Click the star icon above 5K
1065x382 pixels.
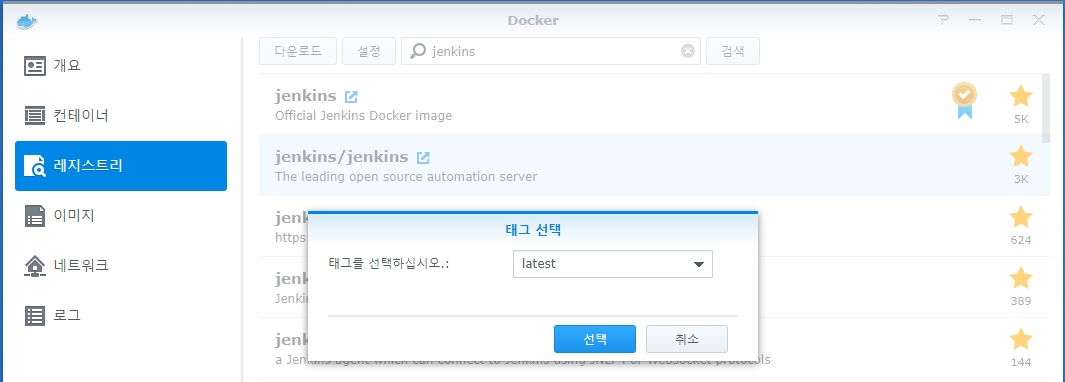point(1021,97)
